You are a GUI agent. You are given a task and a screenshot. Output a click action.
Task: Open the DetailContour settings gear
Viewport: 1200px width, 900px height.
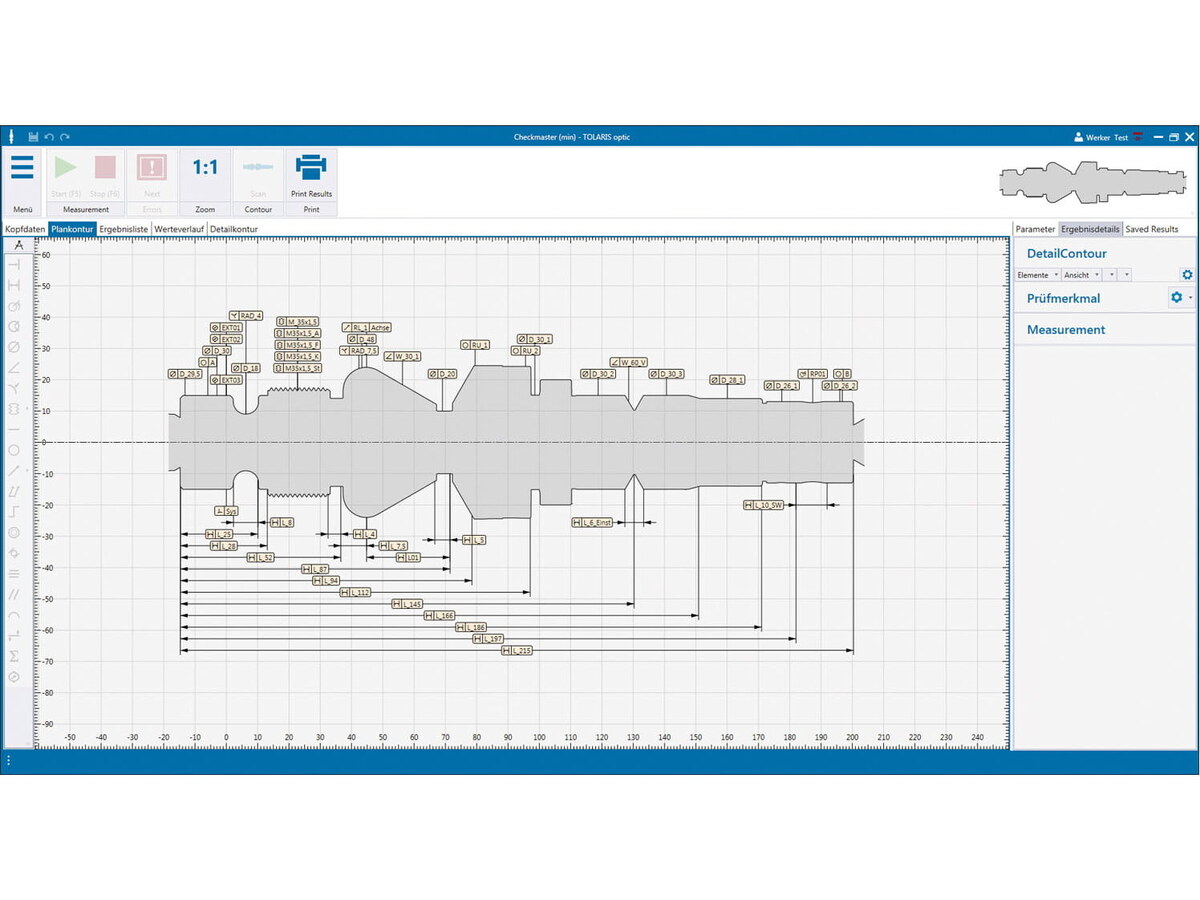coord(1187,275)
